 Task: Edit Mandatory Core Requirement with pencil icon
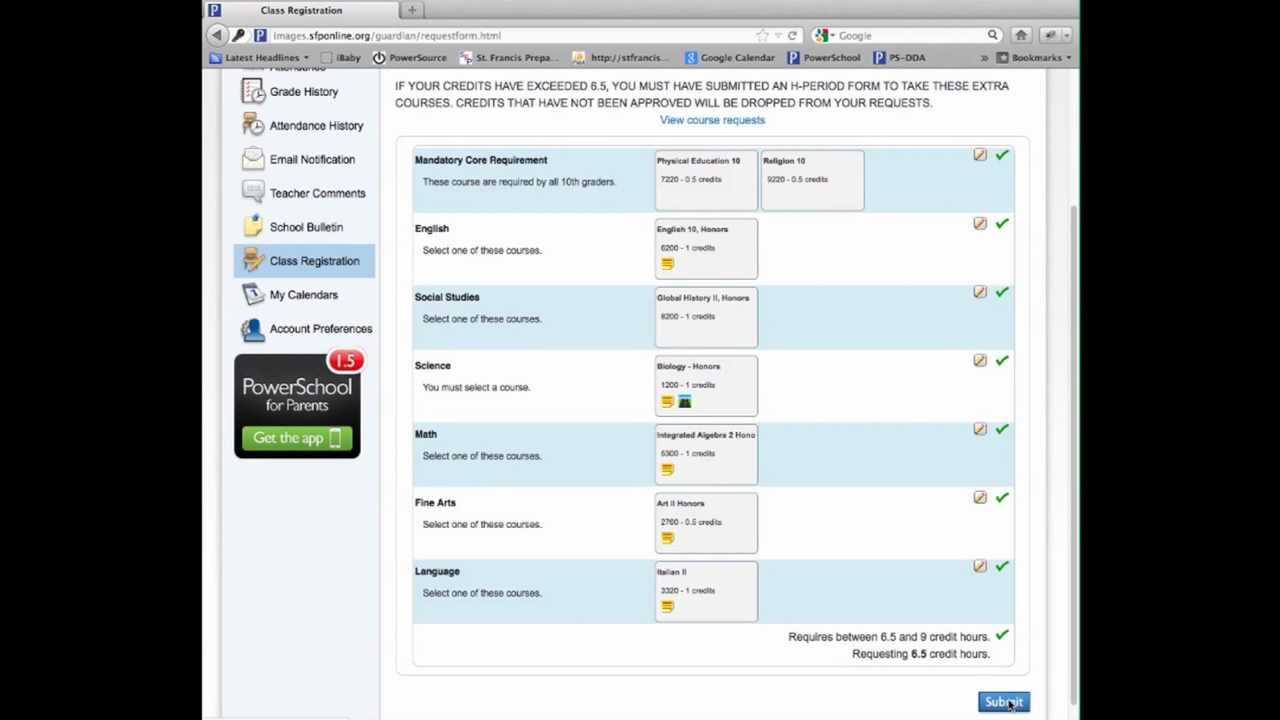pos(980,155)
